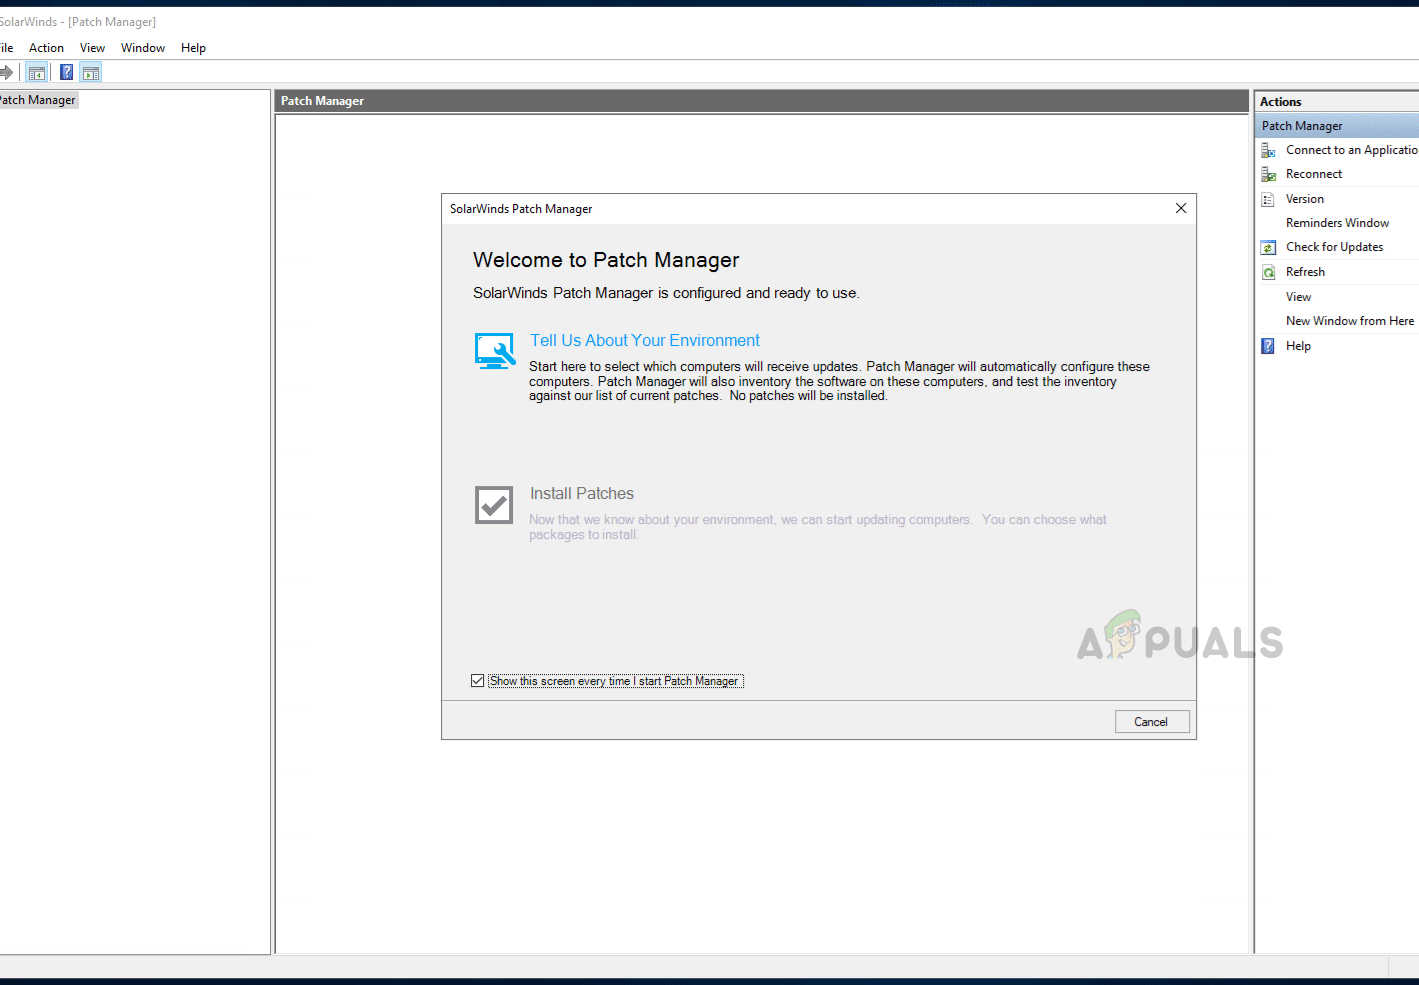
Task: Click the 'Now that we know about your environment' text
Action: click(818, 527)
